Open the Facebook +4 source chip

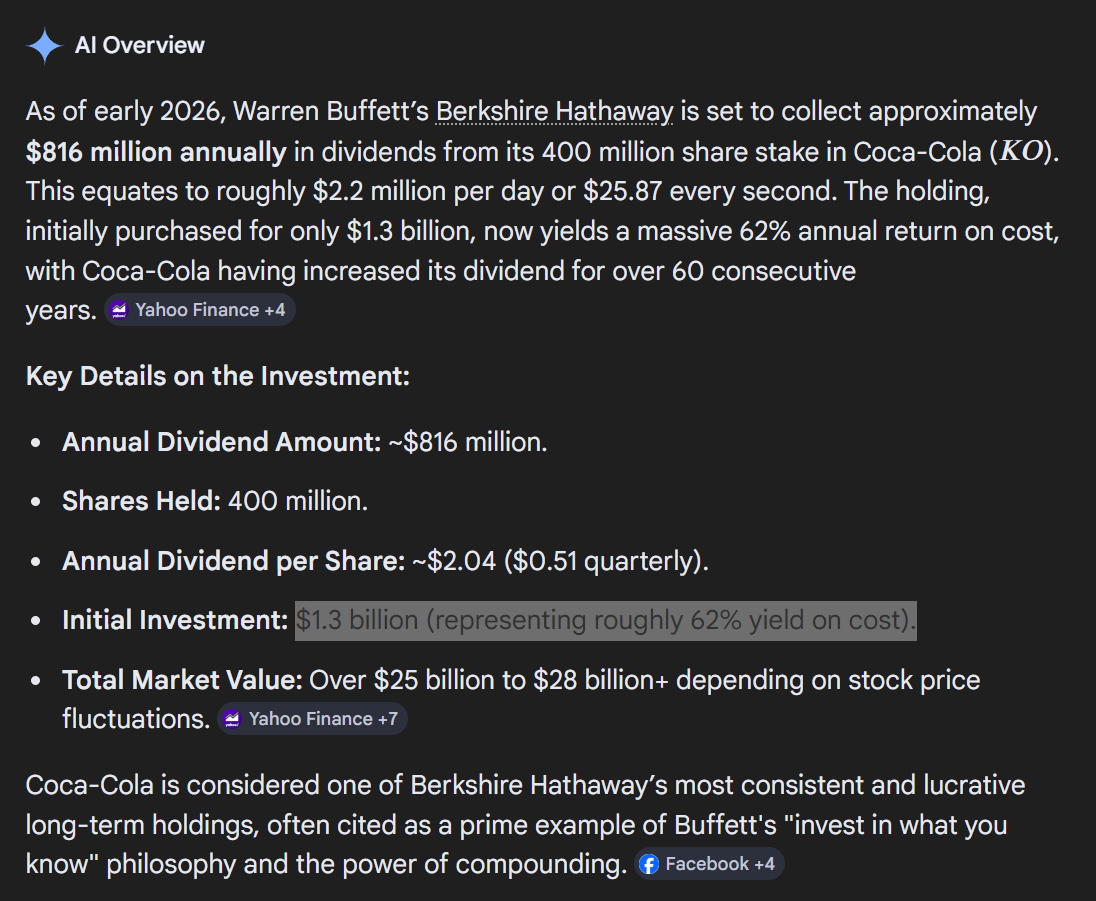709,864
